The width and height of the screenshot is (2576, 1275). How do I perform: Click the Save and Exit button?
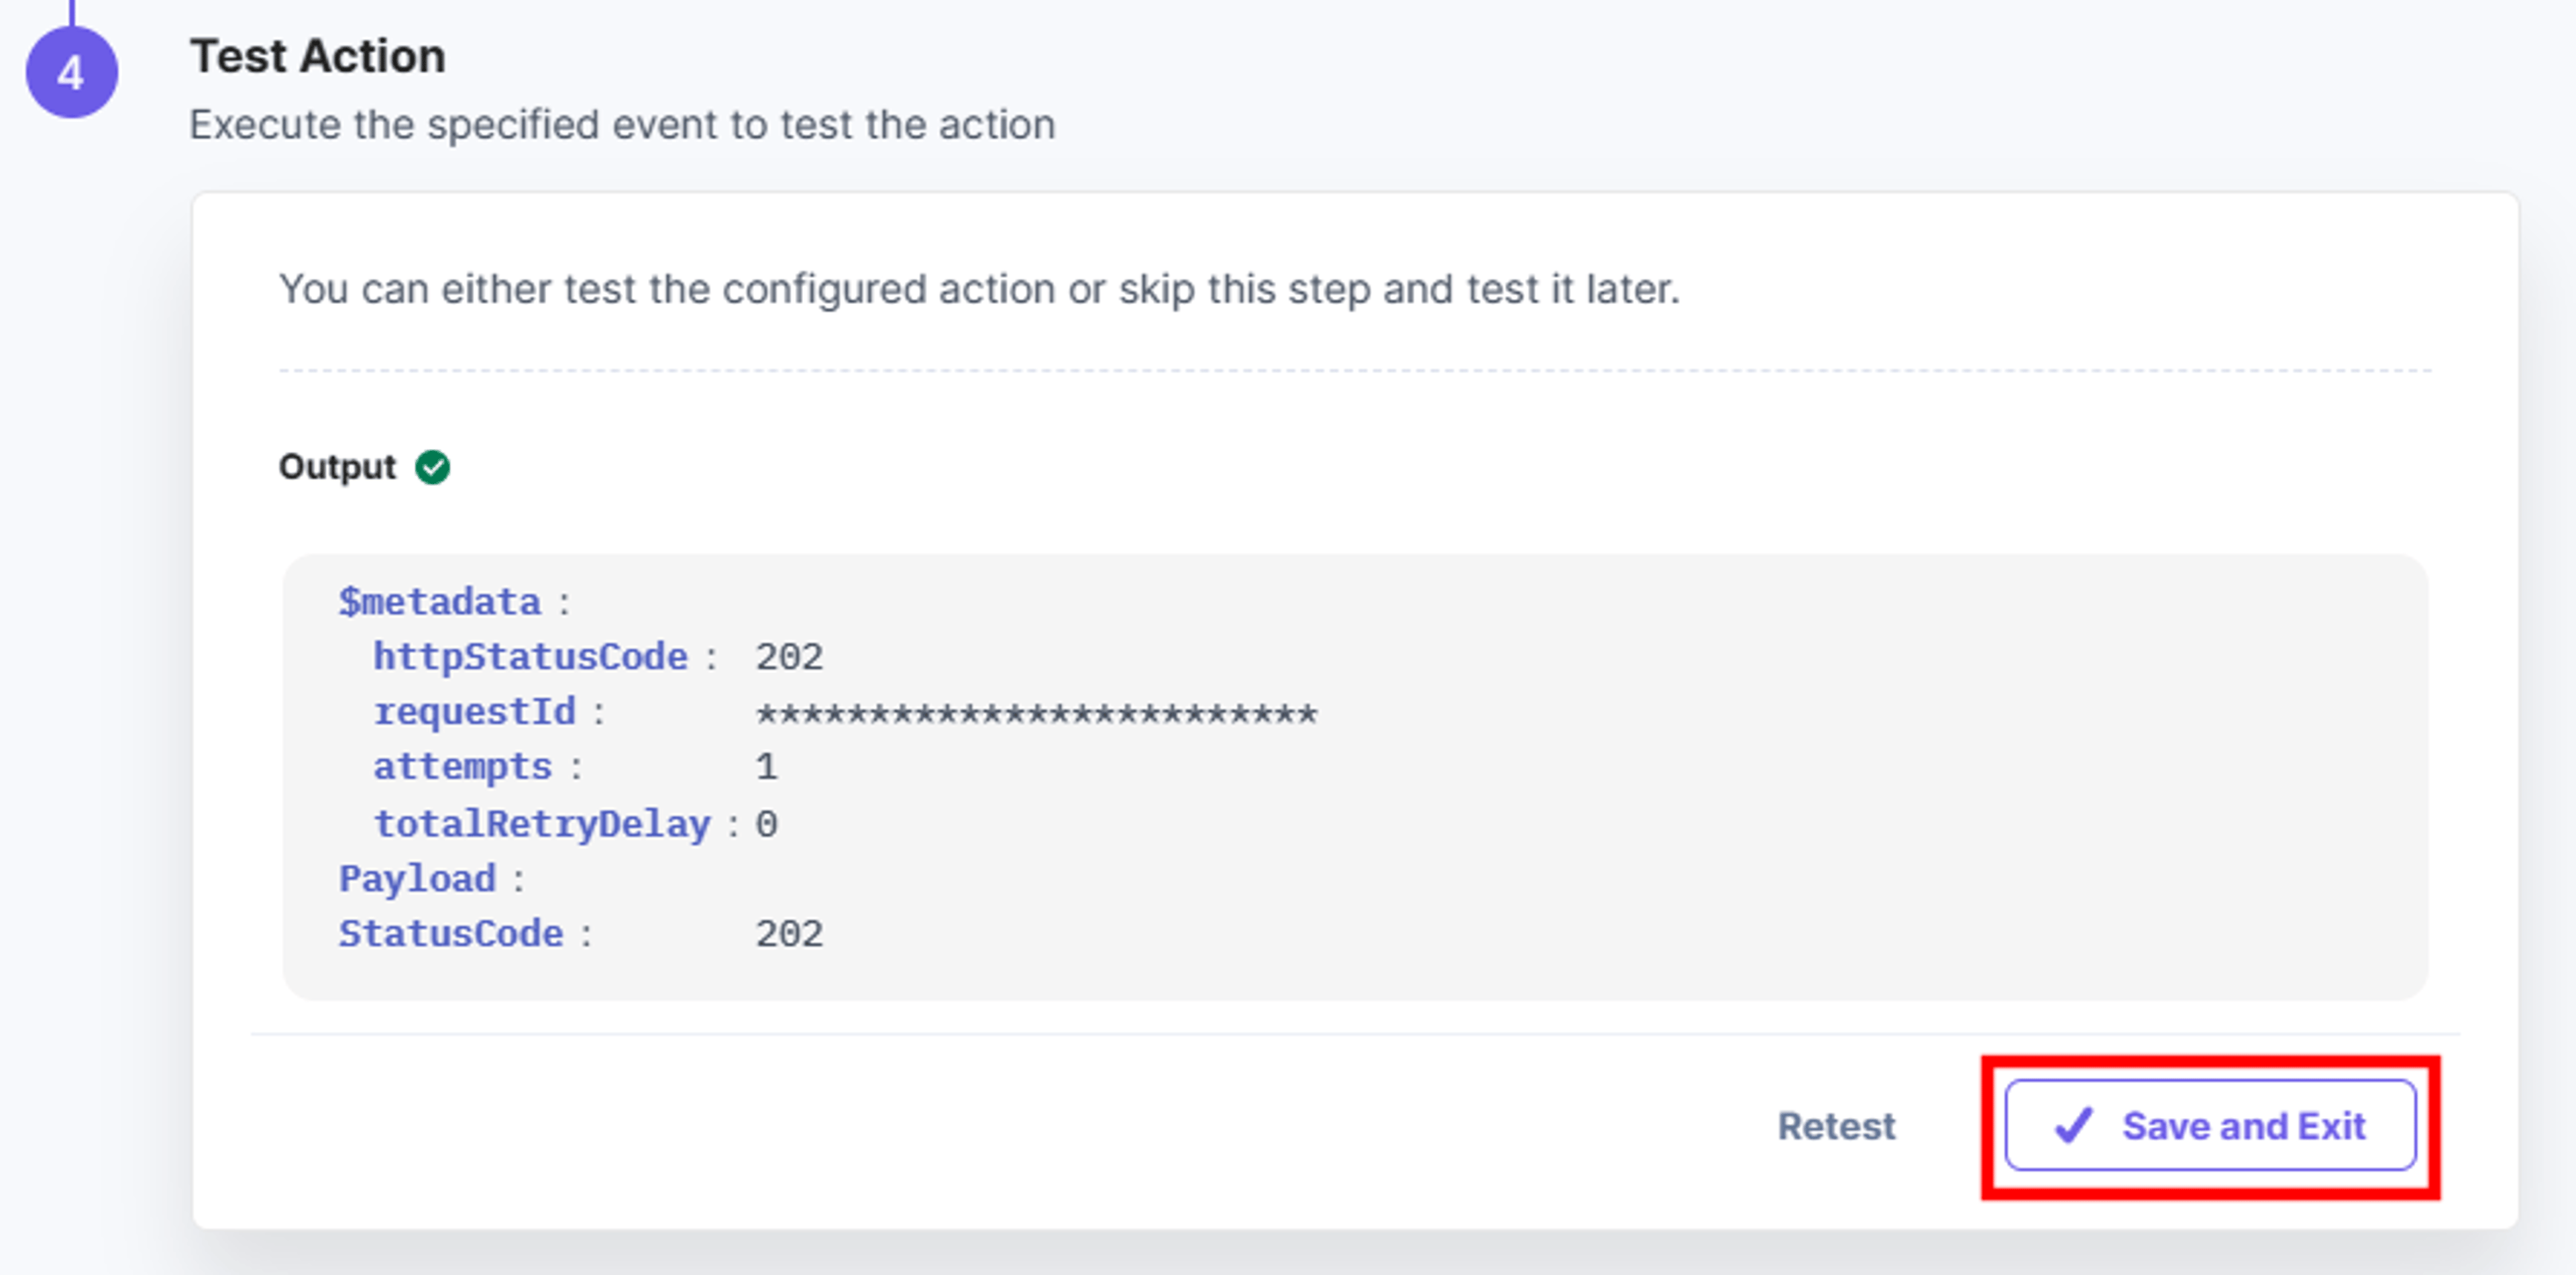point(2210,1125)
